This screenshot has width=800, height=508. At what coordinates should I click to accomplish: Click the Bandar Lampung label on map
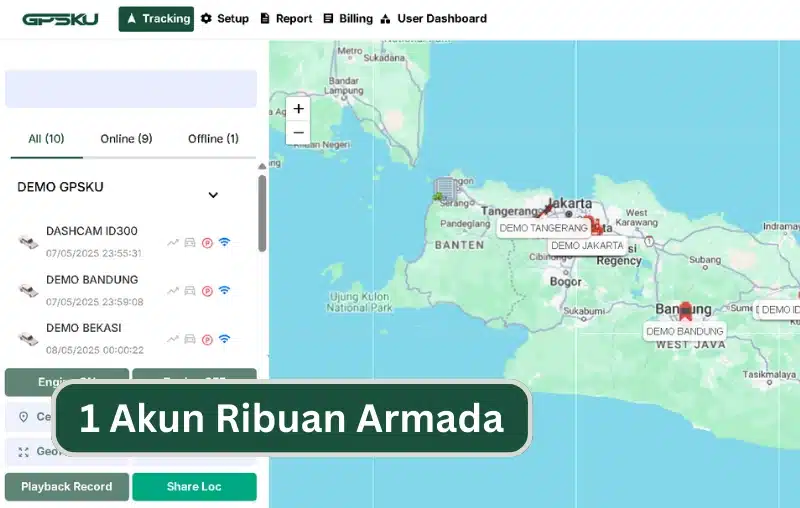pyautogui.click(x=345, y=86)
